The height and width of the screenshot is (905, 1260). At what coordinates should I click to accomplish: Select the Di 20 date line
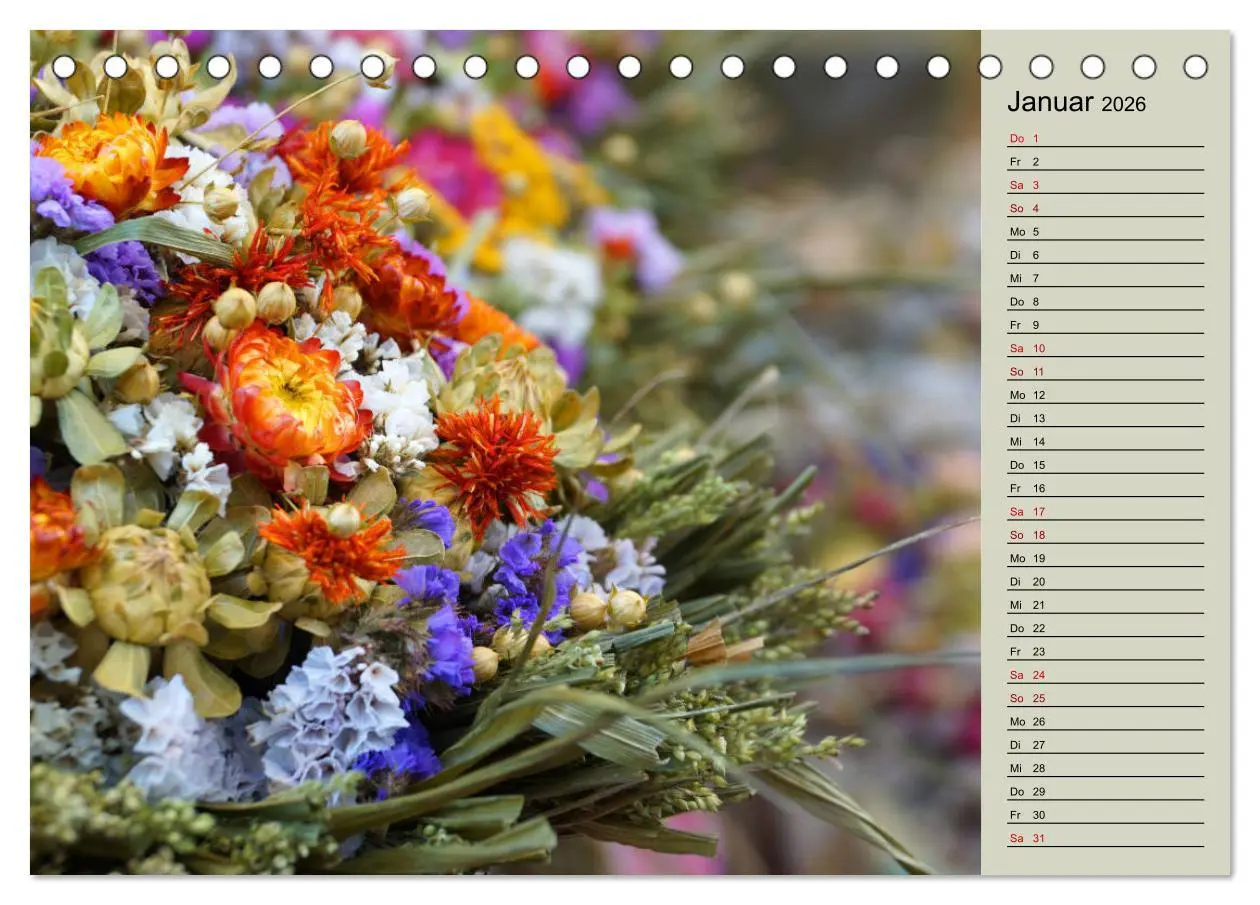tap(1105, 582)
